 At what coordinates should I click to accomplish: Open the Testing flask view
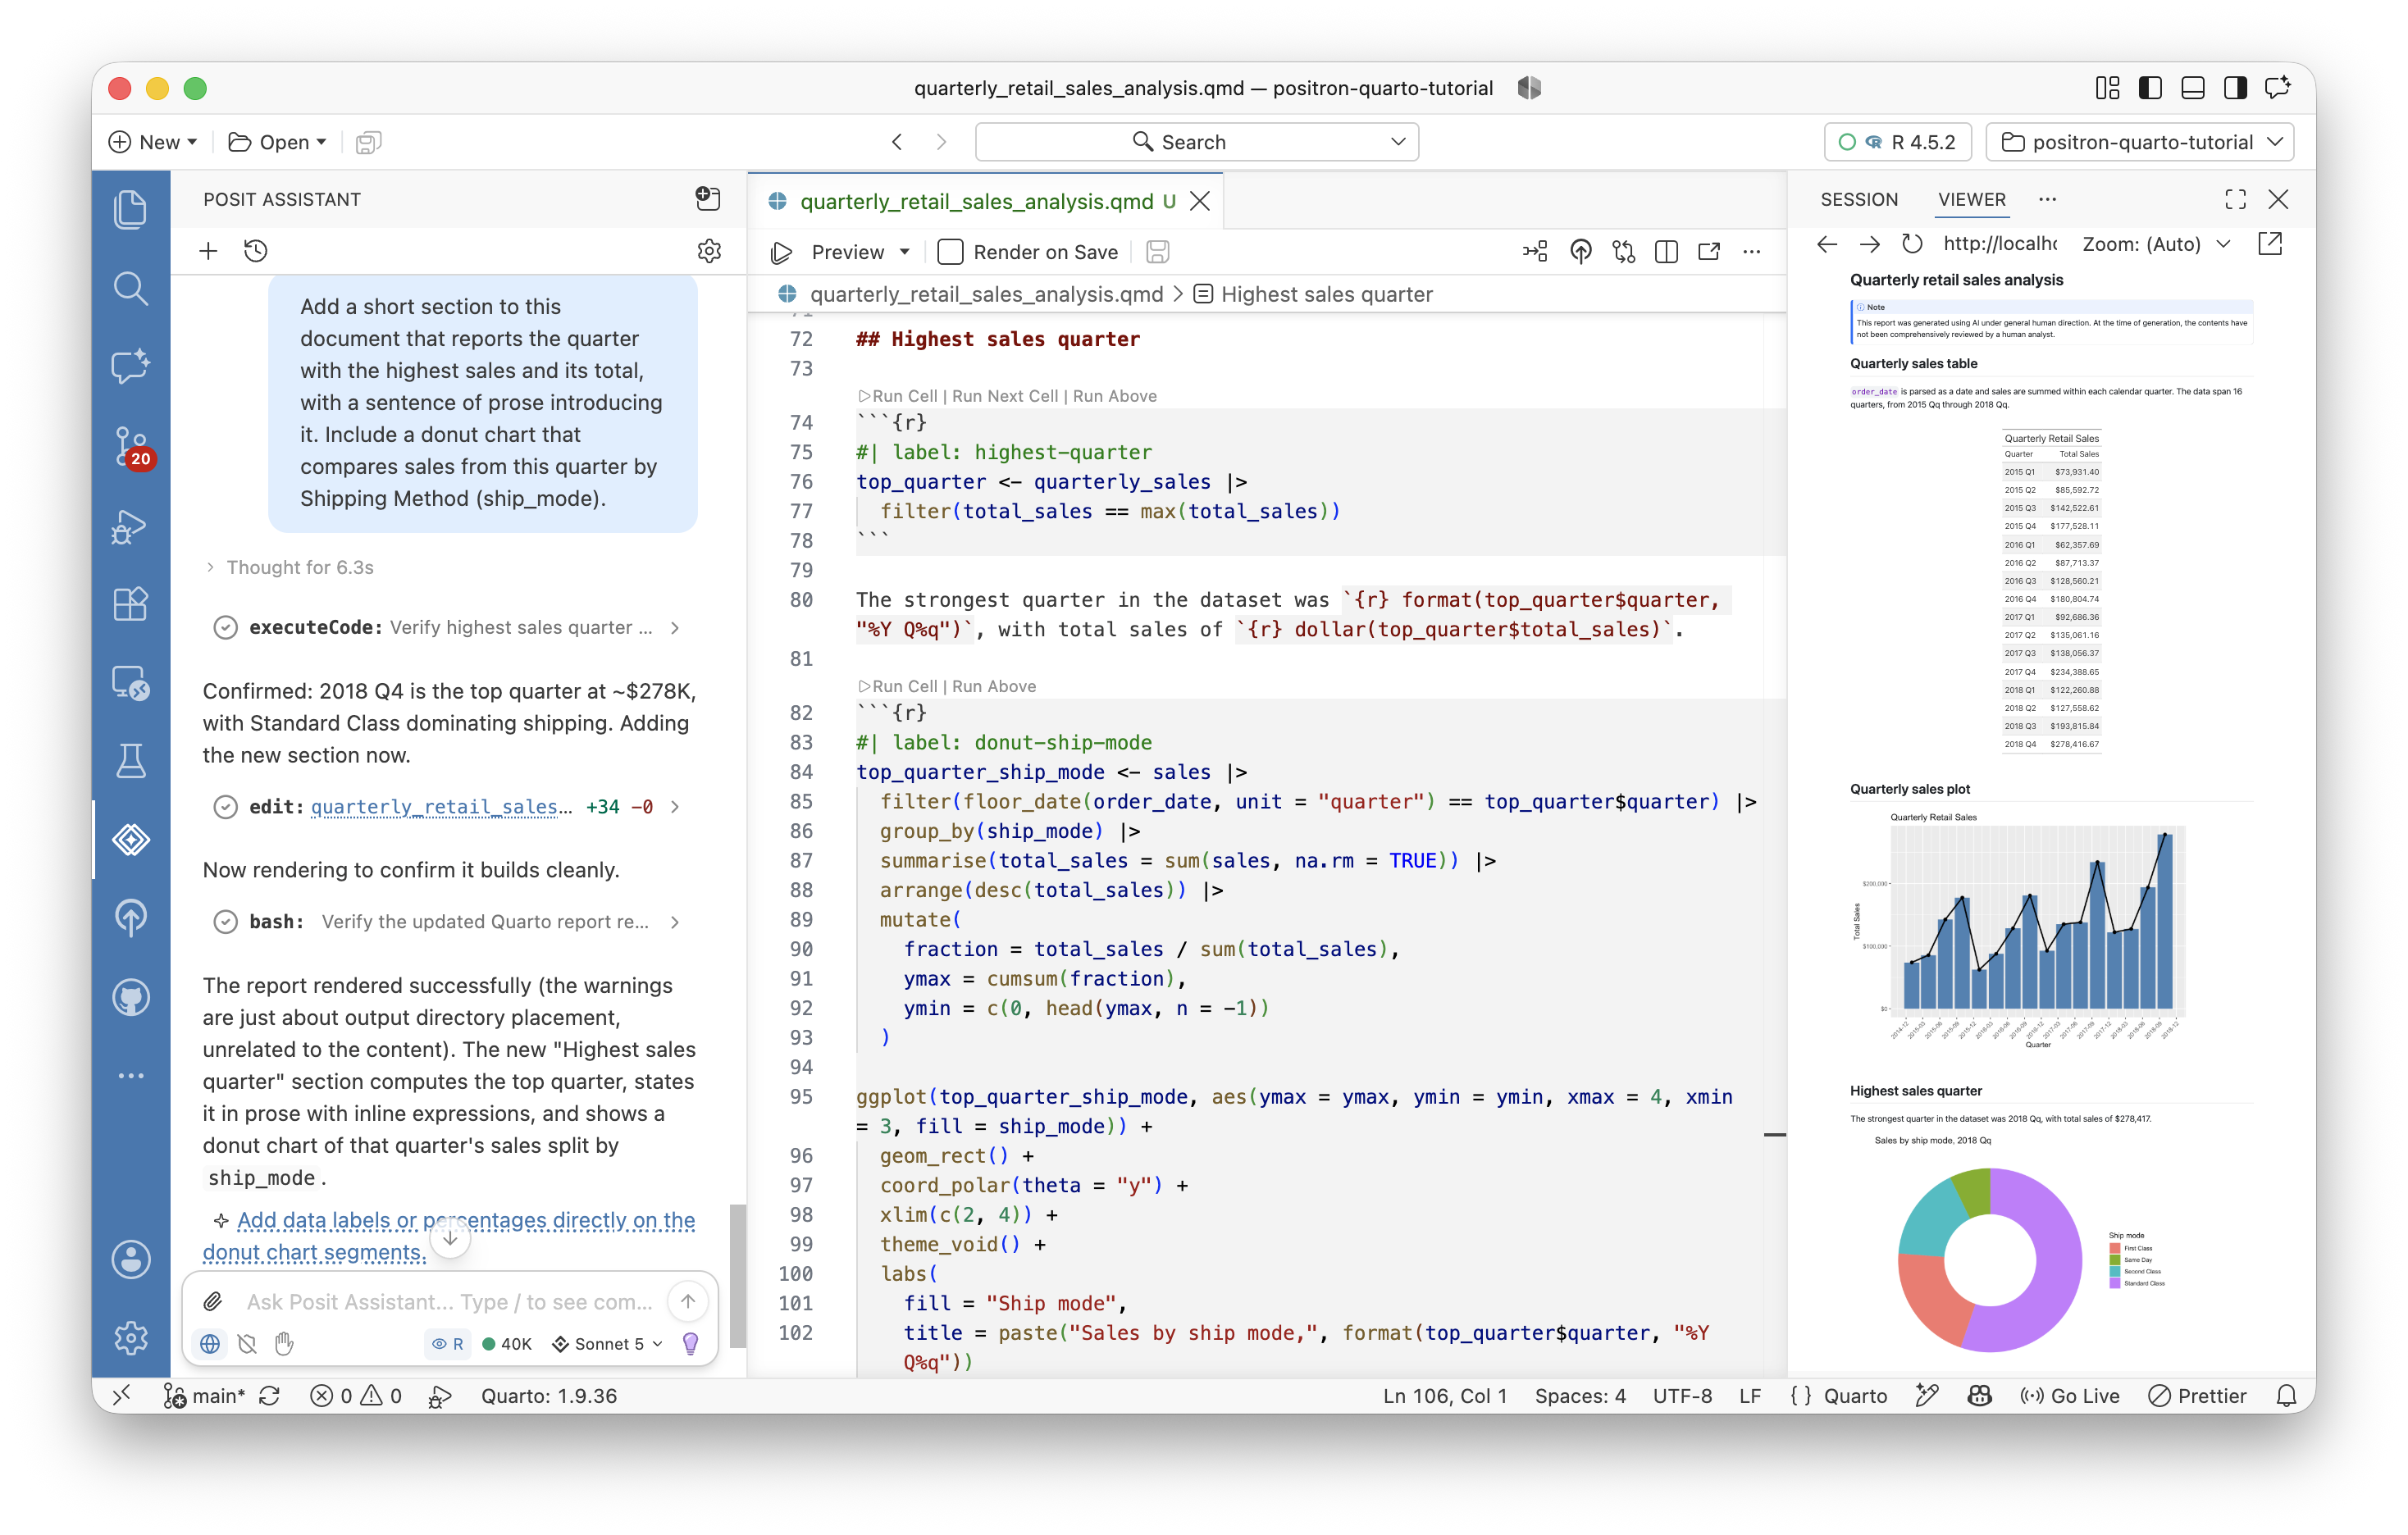click(131, 762)
